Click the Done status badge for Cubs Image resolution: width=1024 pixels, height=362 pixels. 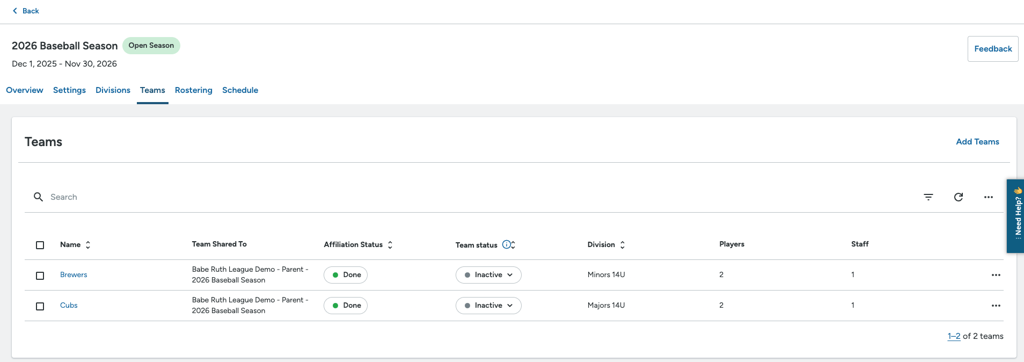346,305
